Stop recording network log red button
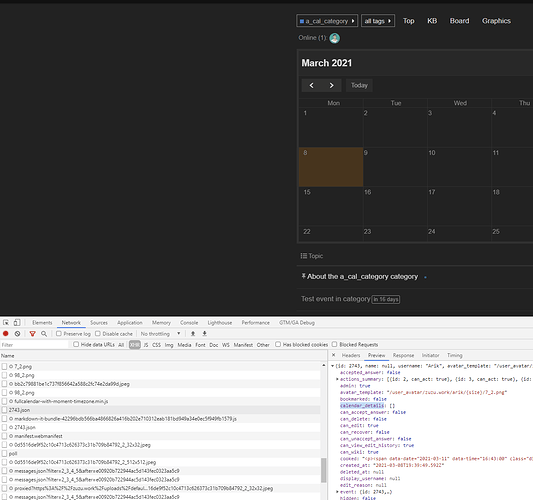This screenshot has height=500, width=533. click(x=6, y=334)
